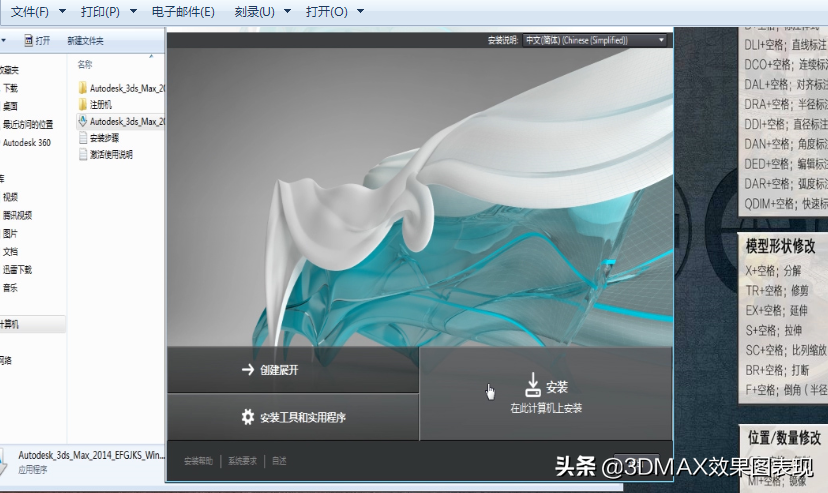The image size is (828, 493).
Task: Click 新建文件夹 in Explorer toolbar
Action: click(x=85, y=41)
